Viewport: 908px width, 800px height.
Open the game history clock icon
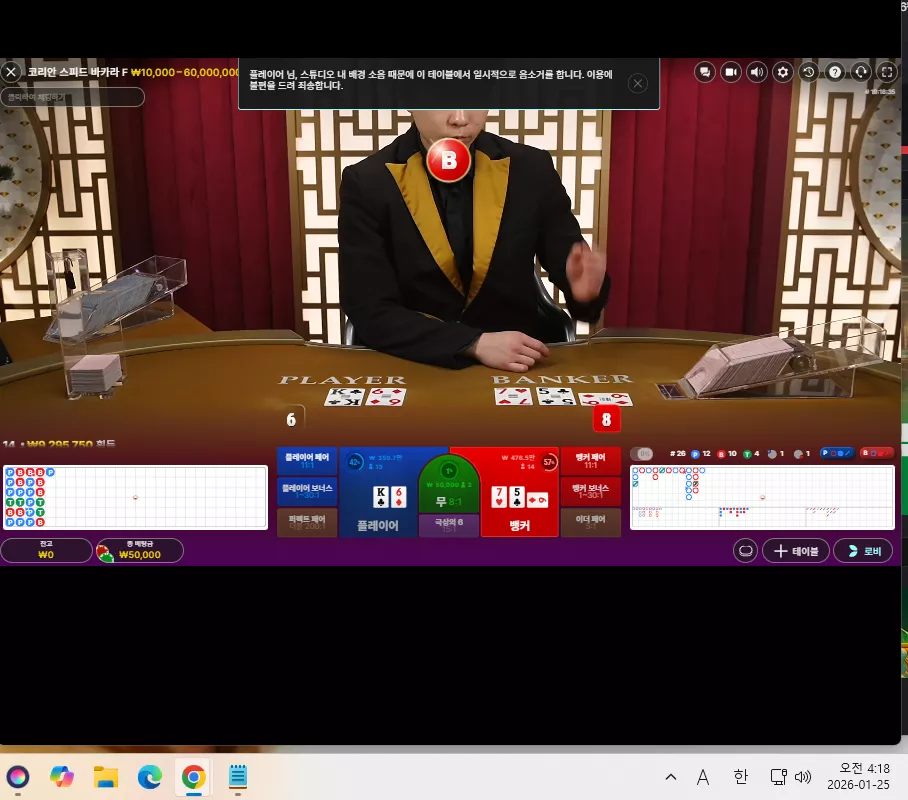pyautogui.click(x=809, y=72)
